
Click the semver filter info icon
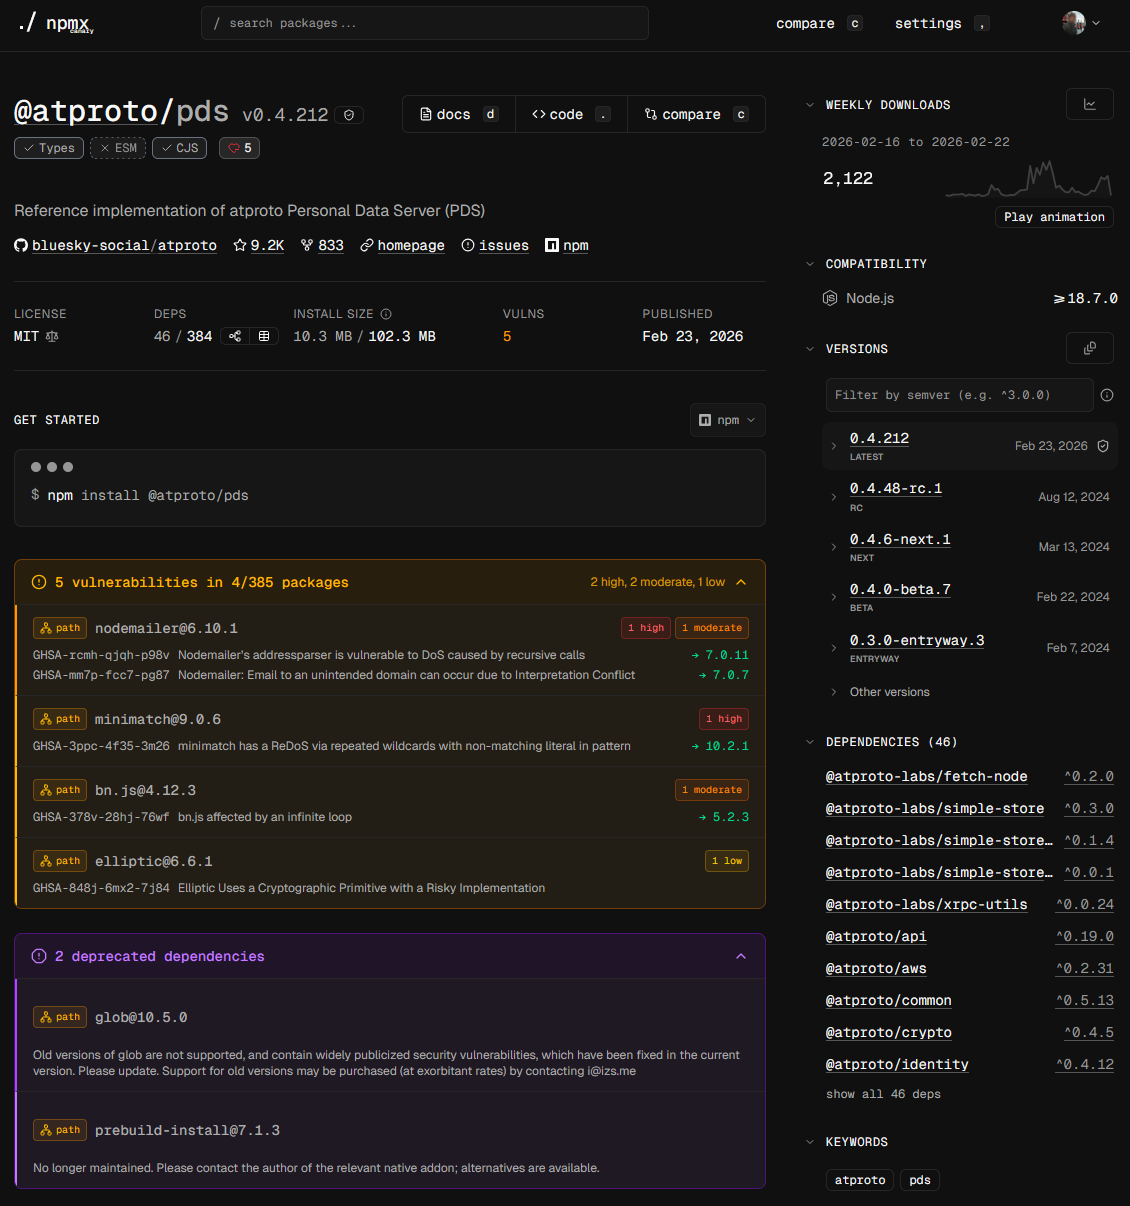(1107, 395)
